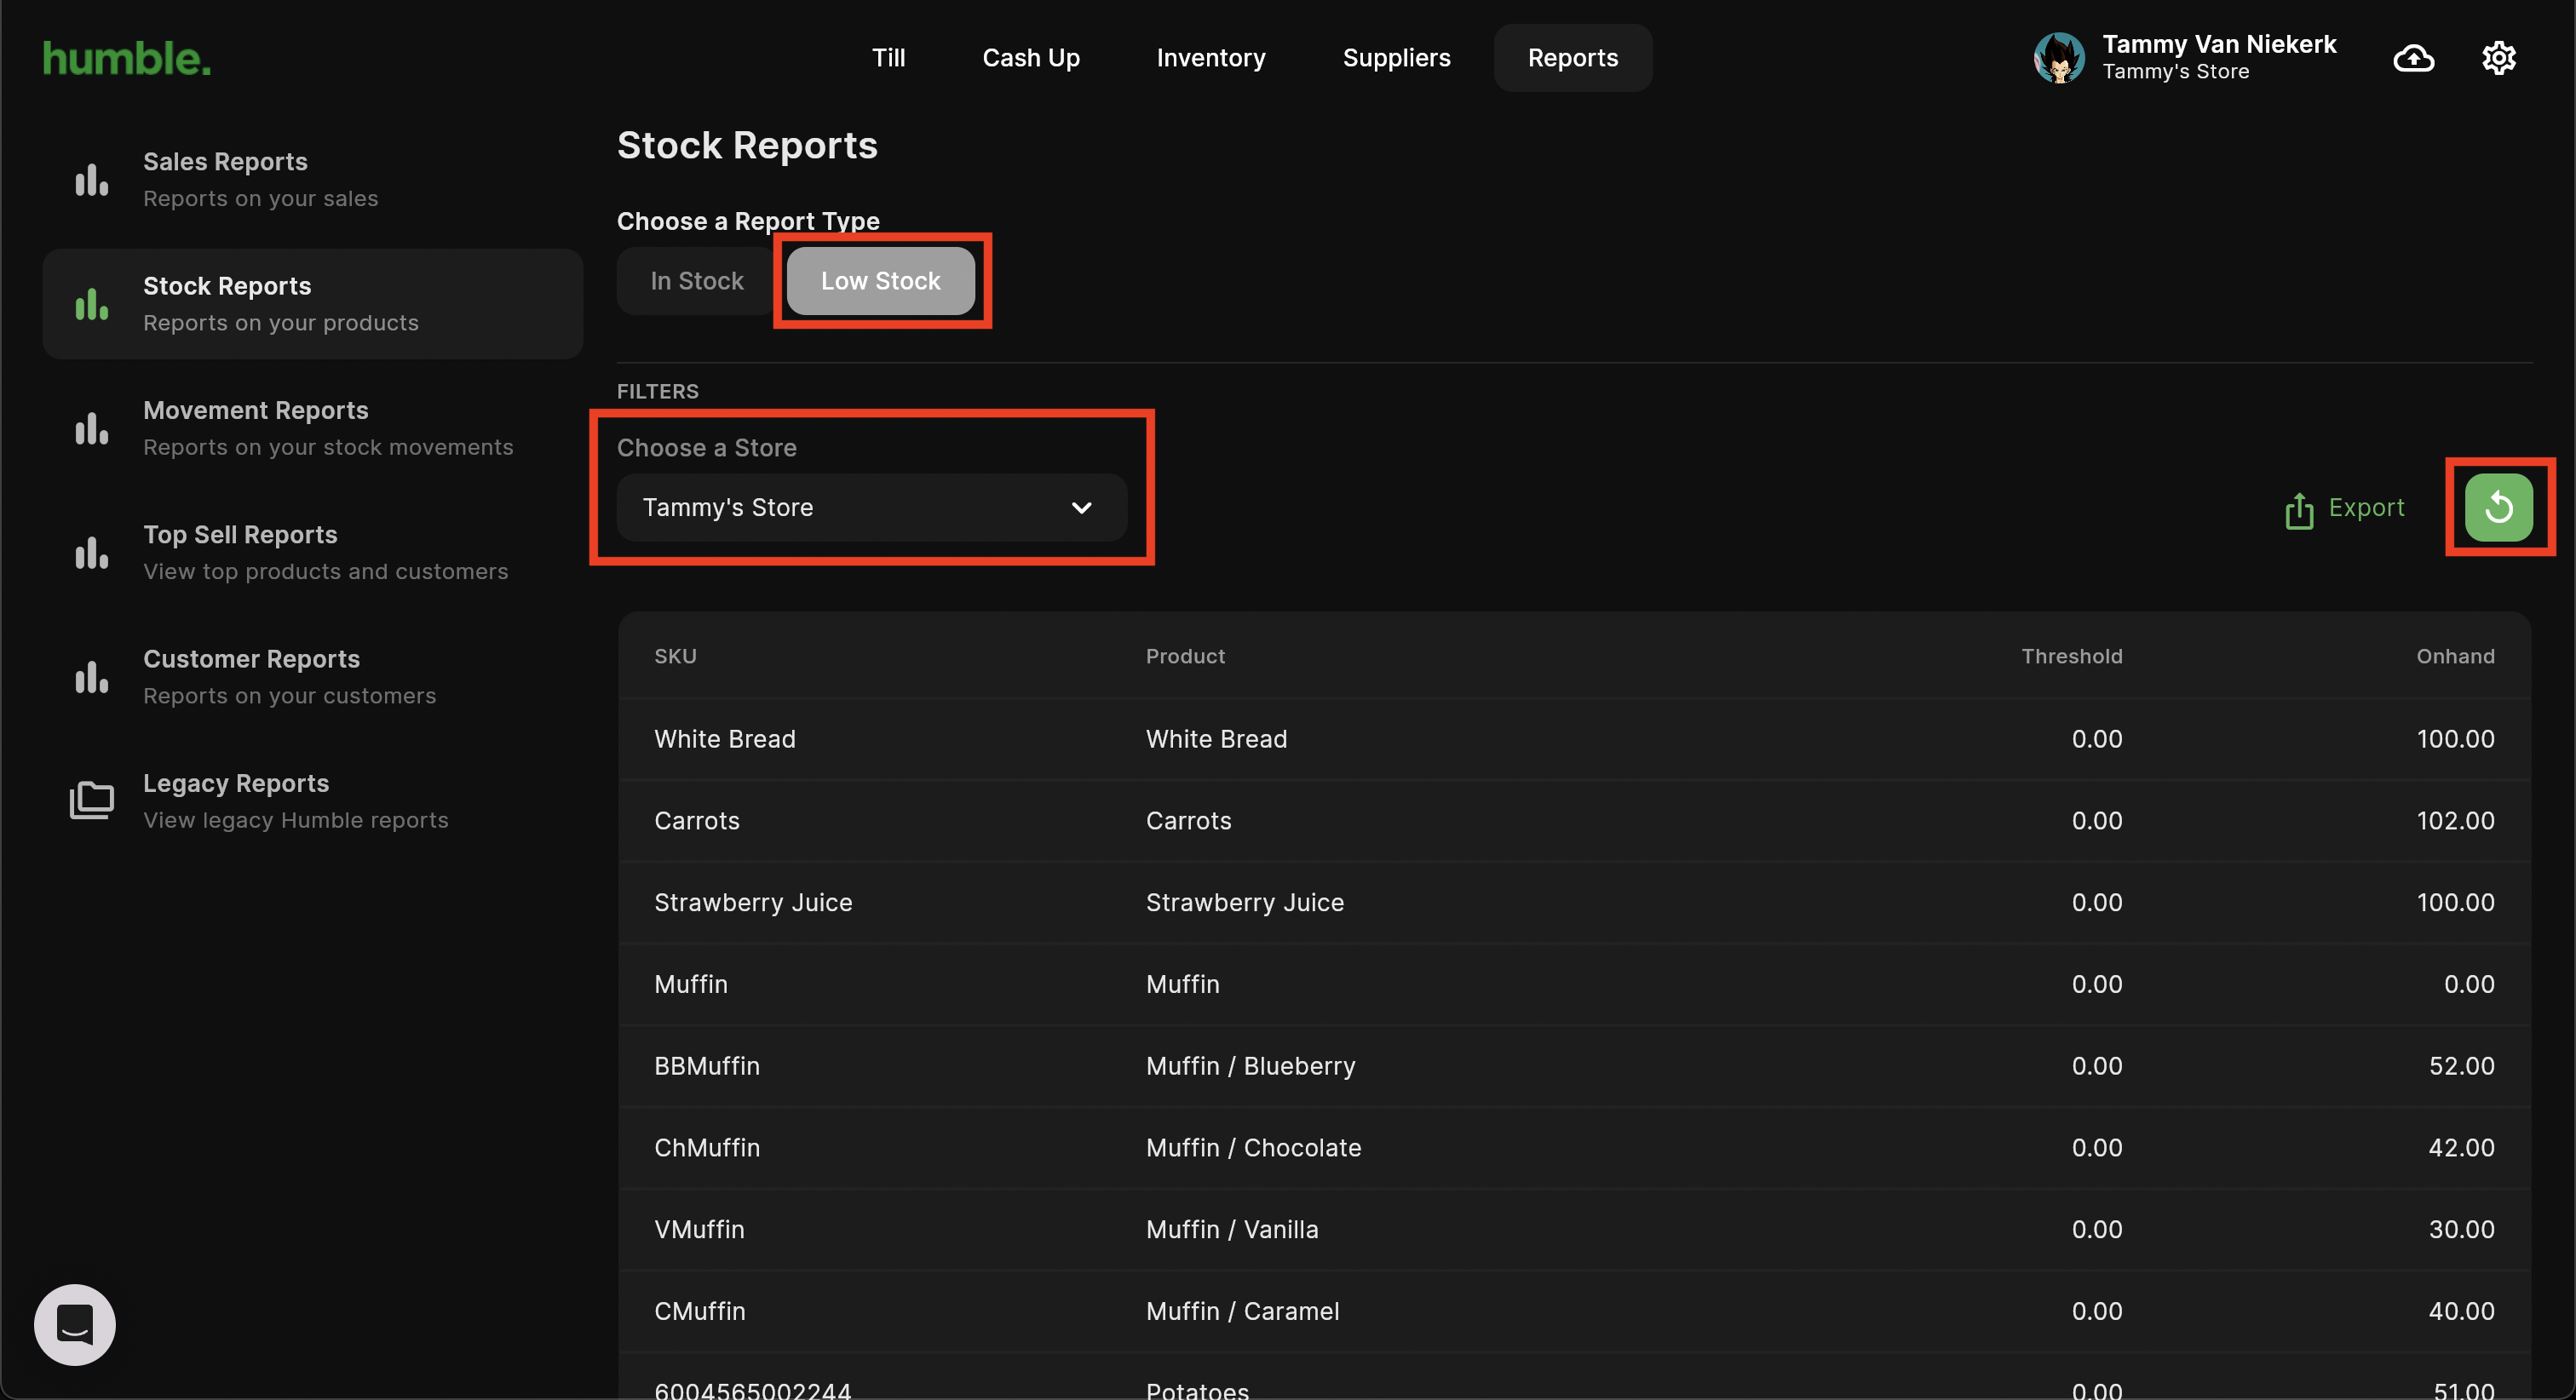Open the Cash Up tab

1031,58
